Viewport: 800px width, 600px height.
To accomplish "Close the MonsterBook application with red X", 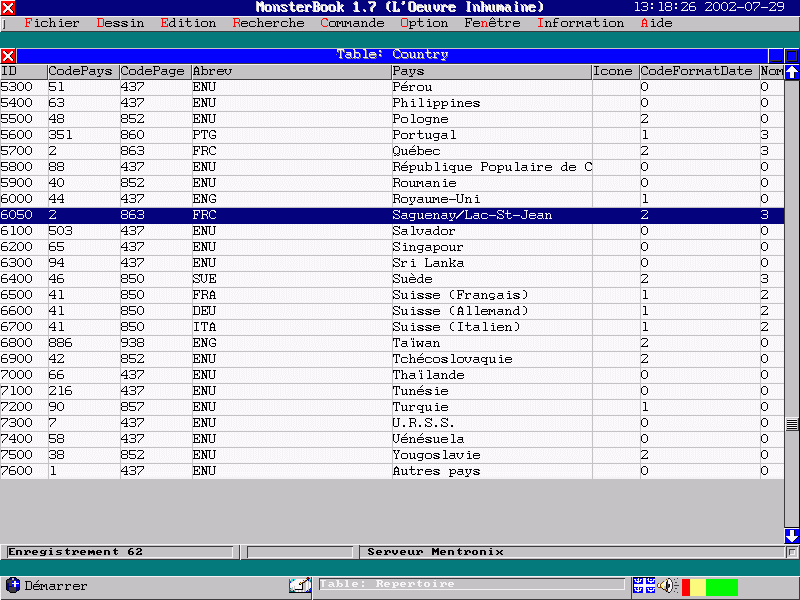I will point(8,7).
